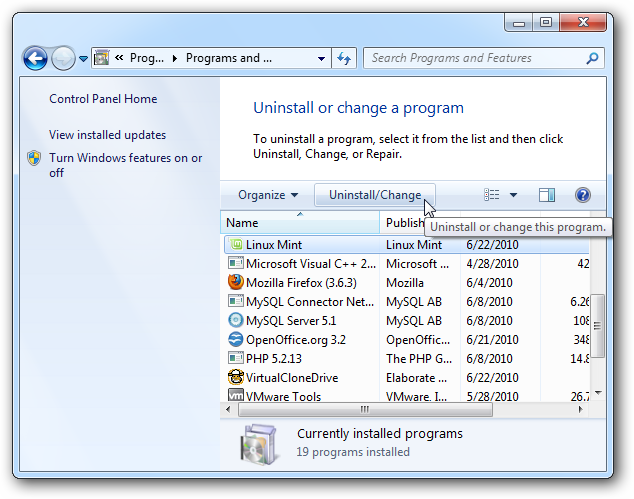
Task: Sort by the Name column header
Action: (x=300, y=222)
